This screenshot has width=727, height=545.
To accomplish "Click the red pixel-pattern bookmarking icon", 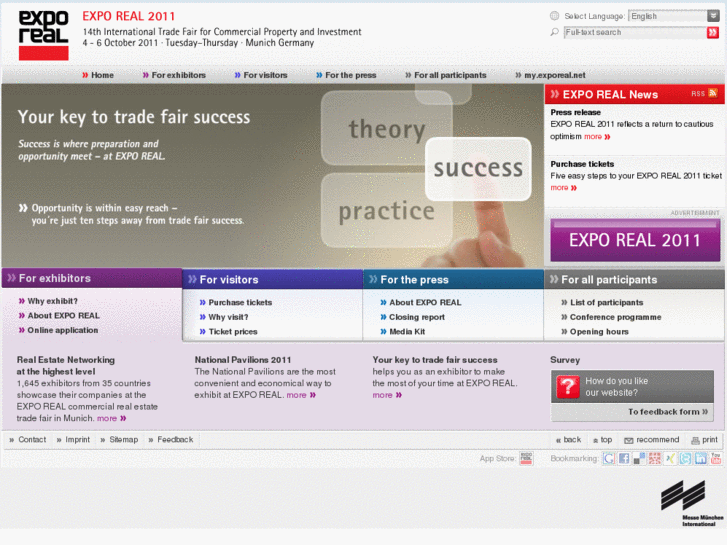I will point(655,459).
